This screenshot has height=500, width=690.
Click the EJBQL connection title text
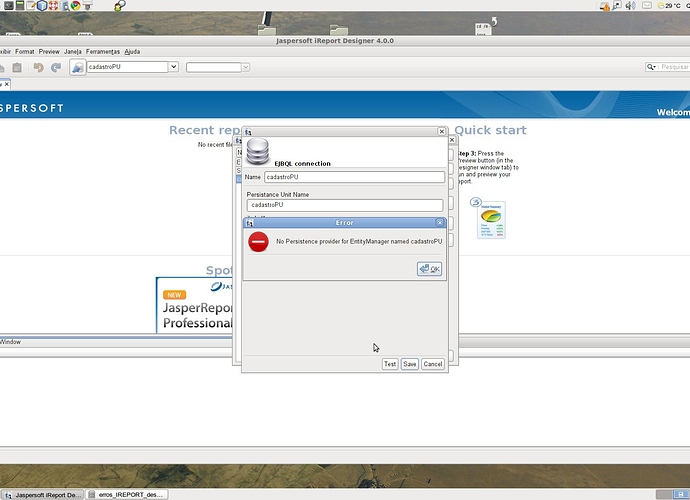302,164
